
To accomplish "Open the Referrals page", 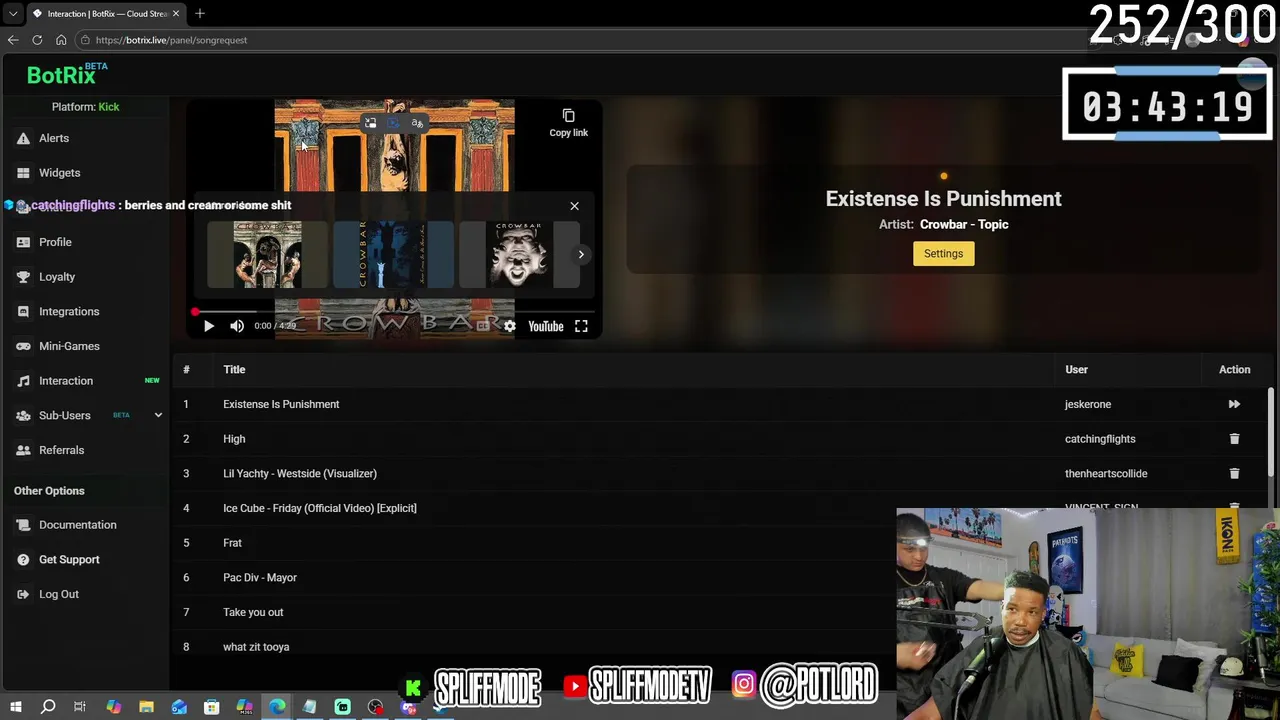I will [61, 450].
